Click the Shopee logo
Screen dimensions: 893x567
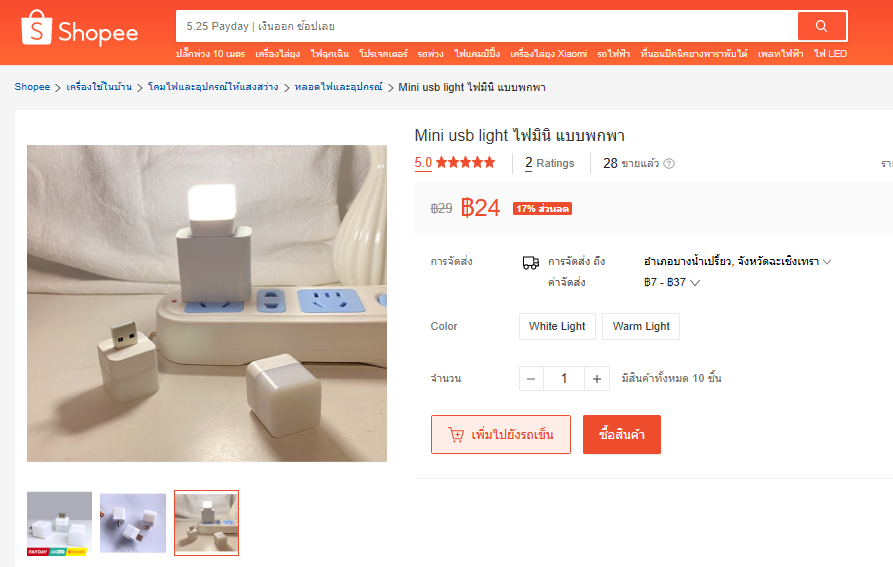79,28
